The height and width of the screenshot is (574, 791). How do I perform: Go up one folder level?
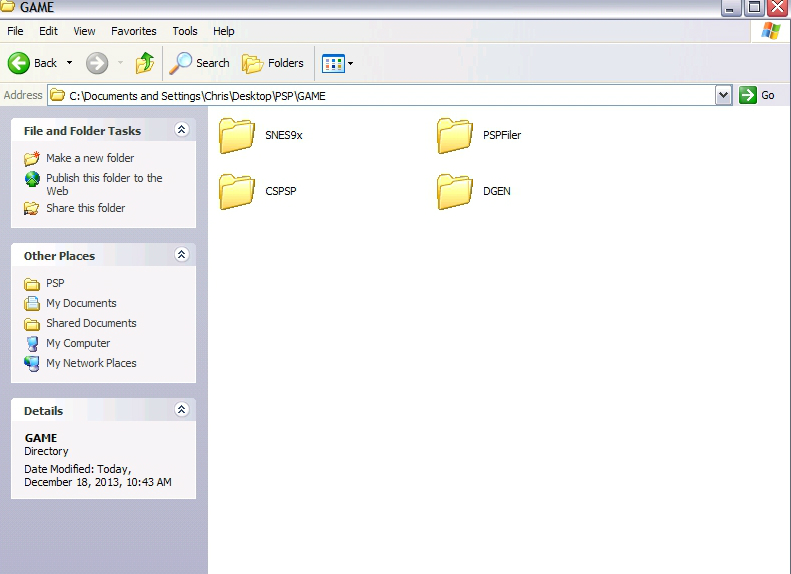(x=145, y=63)
